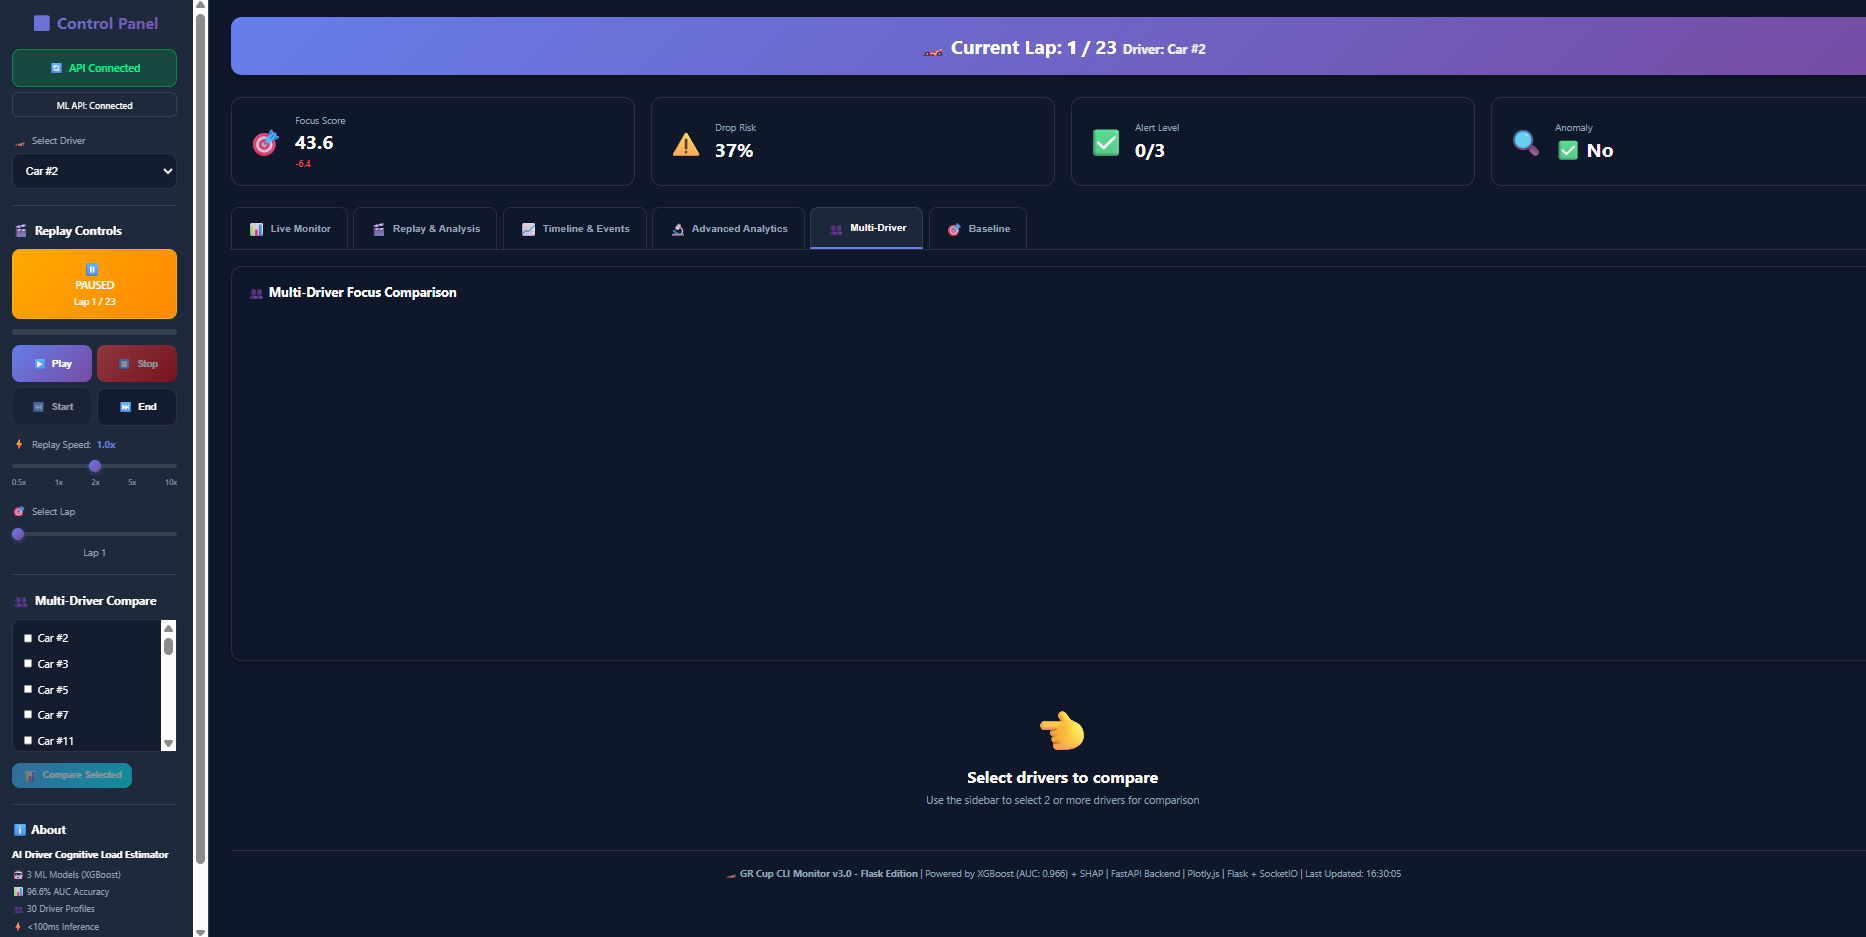1866x937 pixels.
Task: Switch to Advanced Analytics tab
Action: pyautogui.click(x=728, y=228)
